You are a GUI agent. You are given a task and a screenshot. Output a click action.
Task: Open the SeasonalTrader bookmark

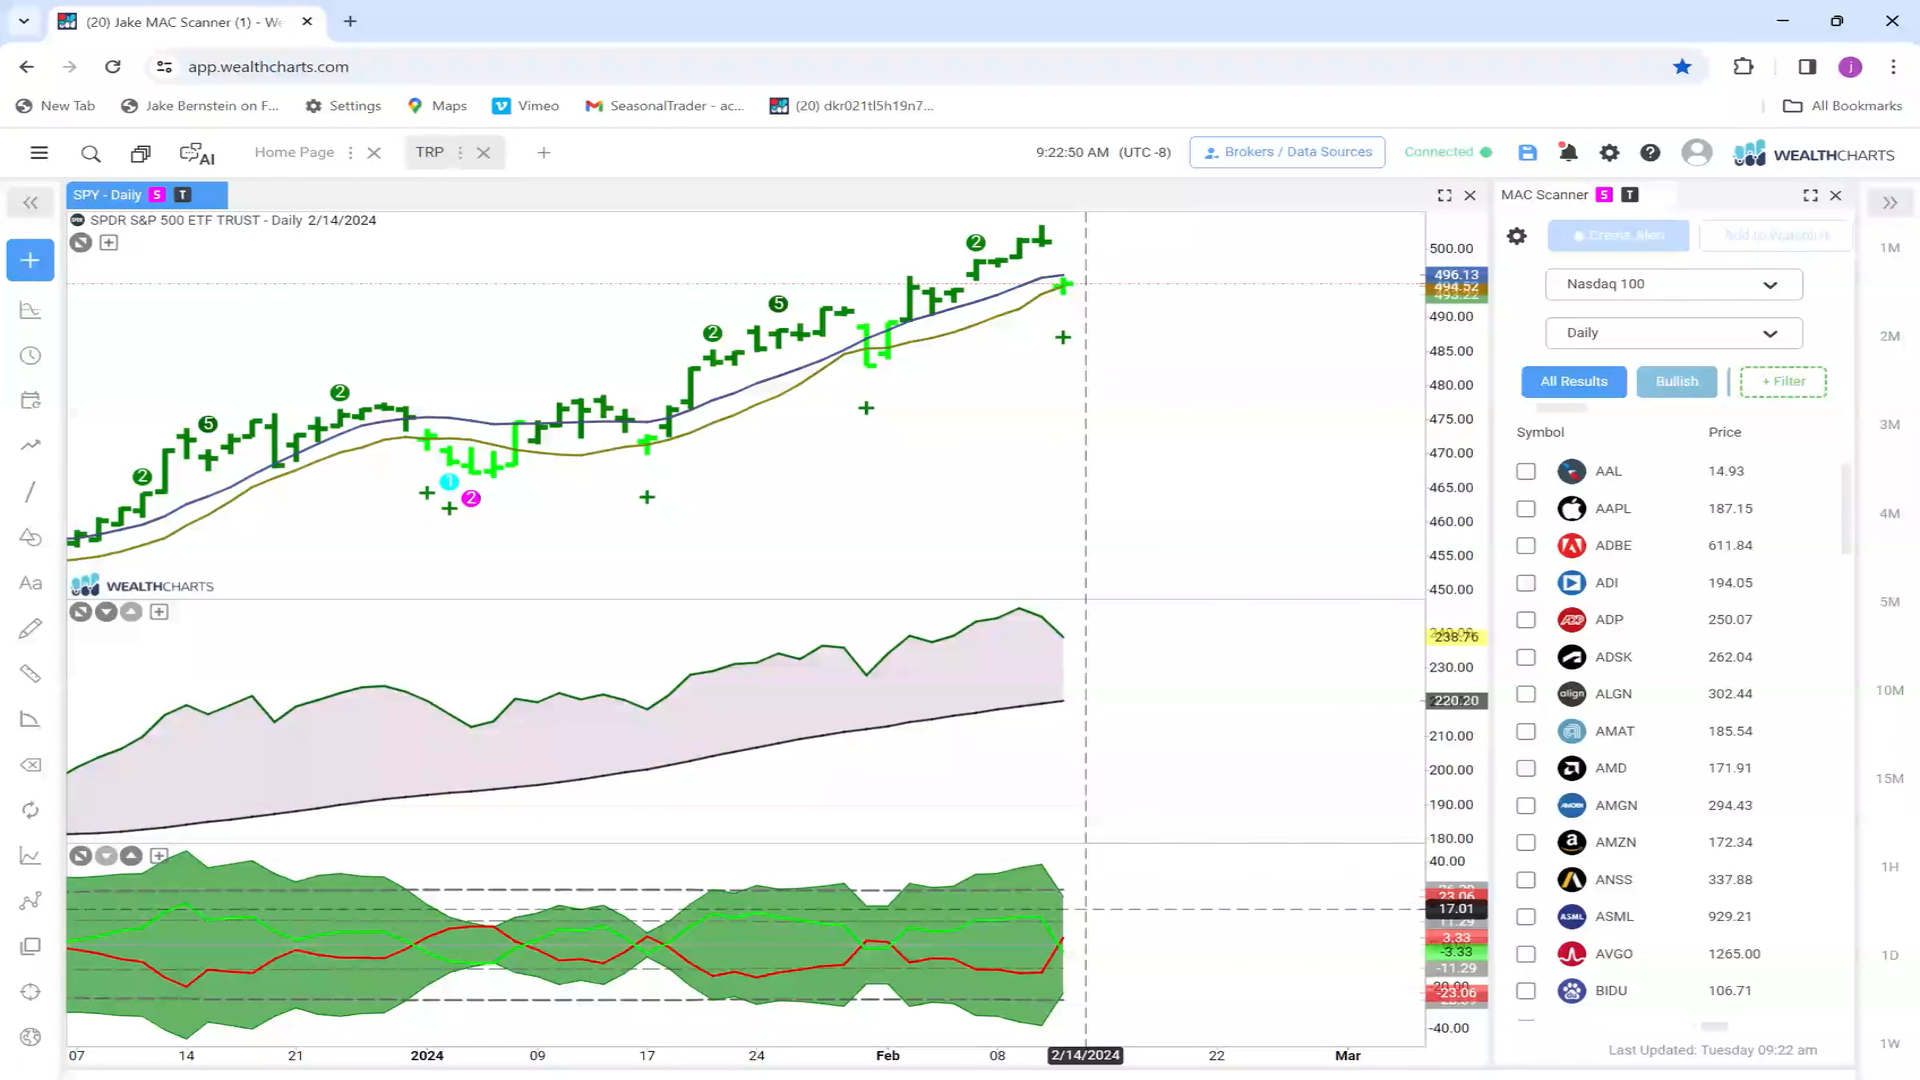pos(665,106)
